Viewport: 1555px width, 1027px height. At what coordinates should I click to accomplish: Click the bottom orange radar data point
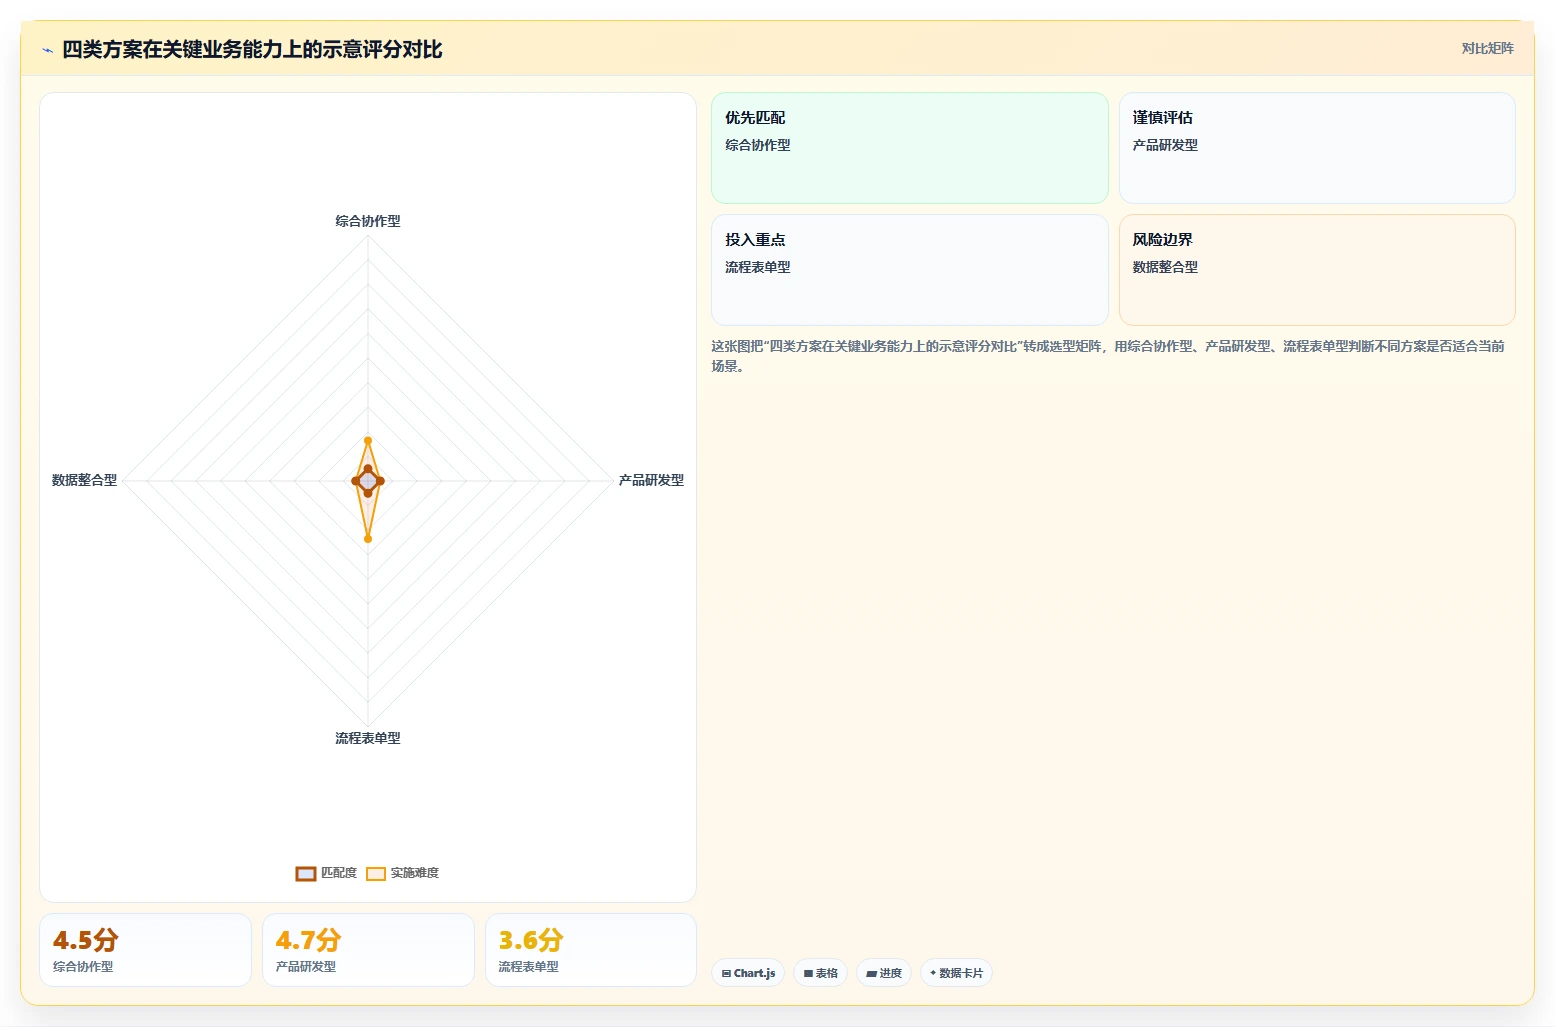tap(368, 539)
